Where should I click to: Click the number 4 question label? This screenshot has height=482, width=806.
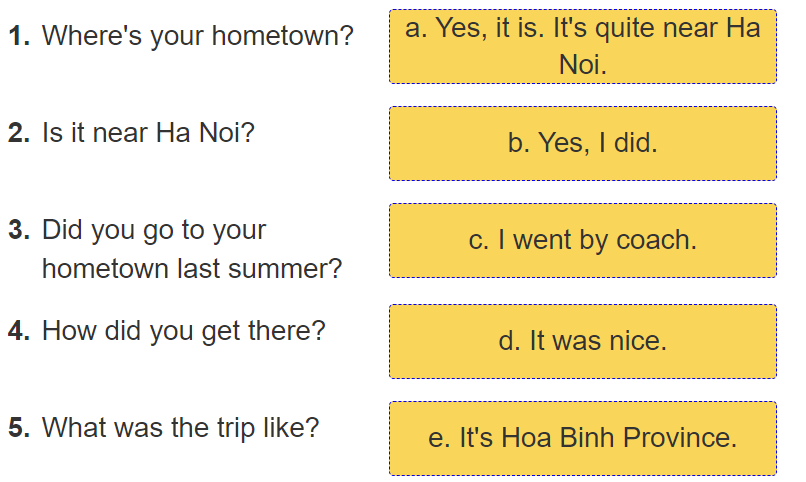pyautogui.click(x=19, y=330)
